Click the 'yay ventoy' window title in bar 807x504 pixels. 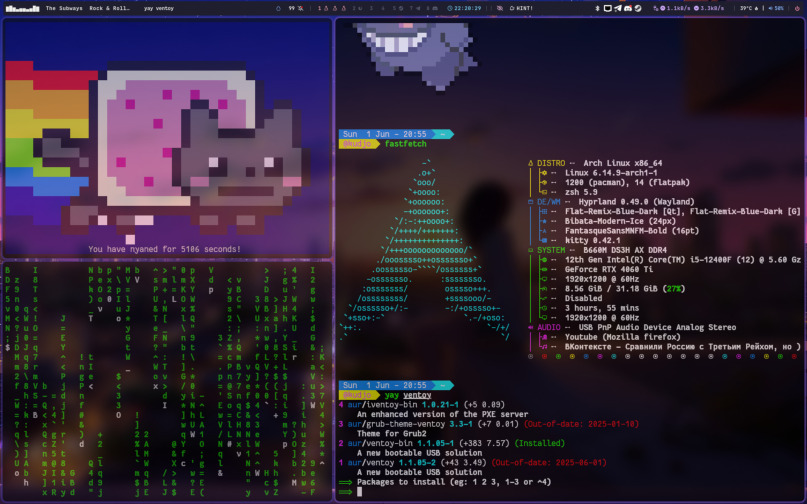point(159,8)
